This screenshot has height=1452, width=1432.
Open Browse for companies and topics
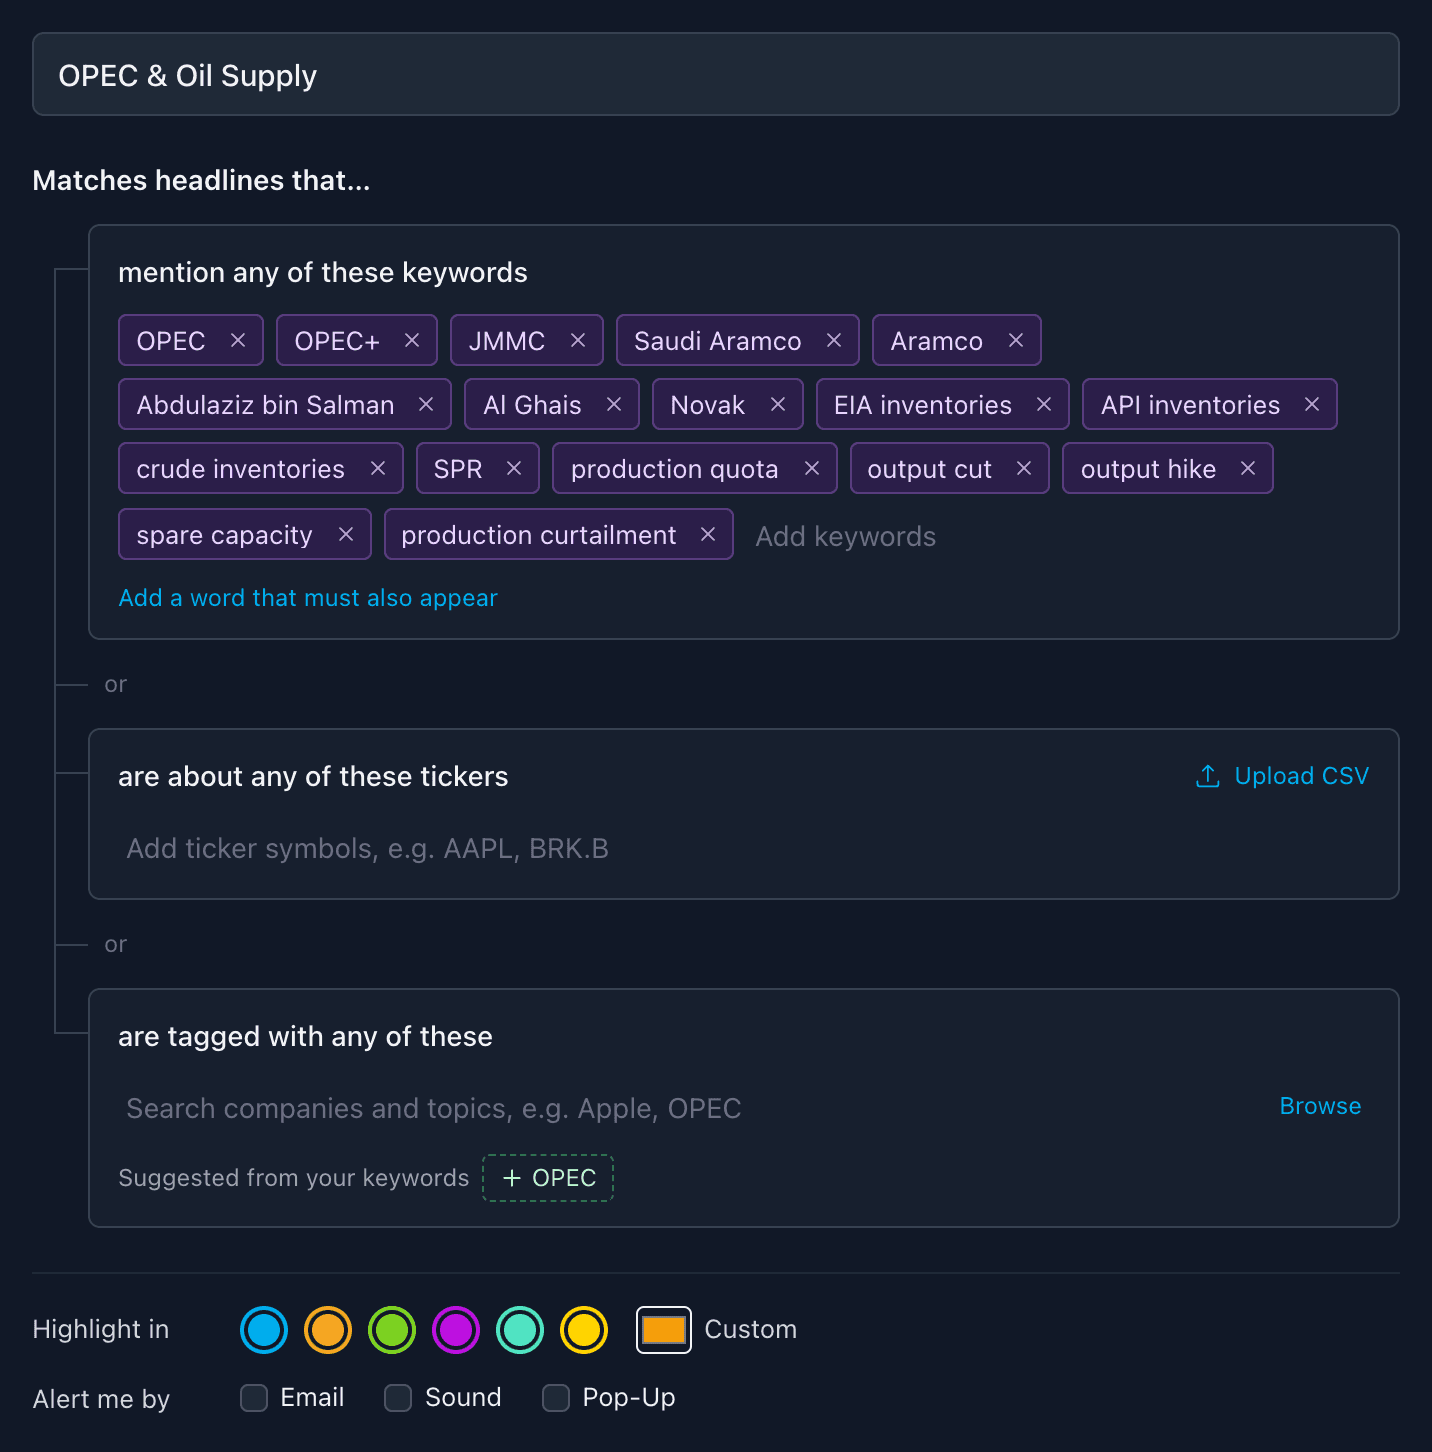coord(1320,1106)
